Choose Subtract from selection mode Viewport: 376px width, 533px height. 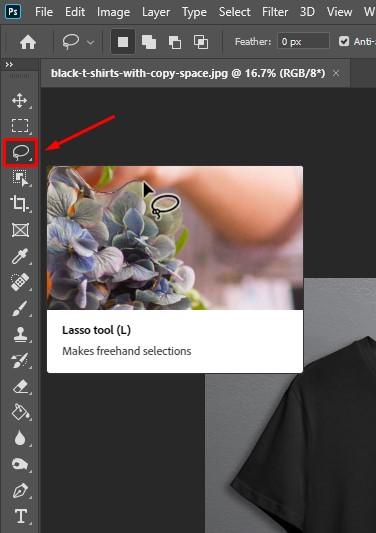pyautogui.click(x=175, y=42)
